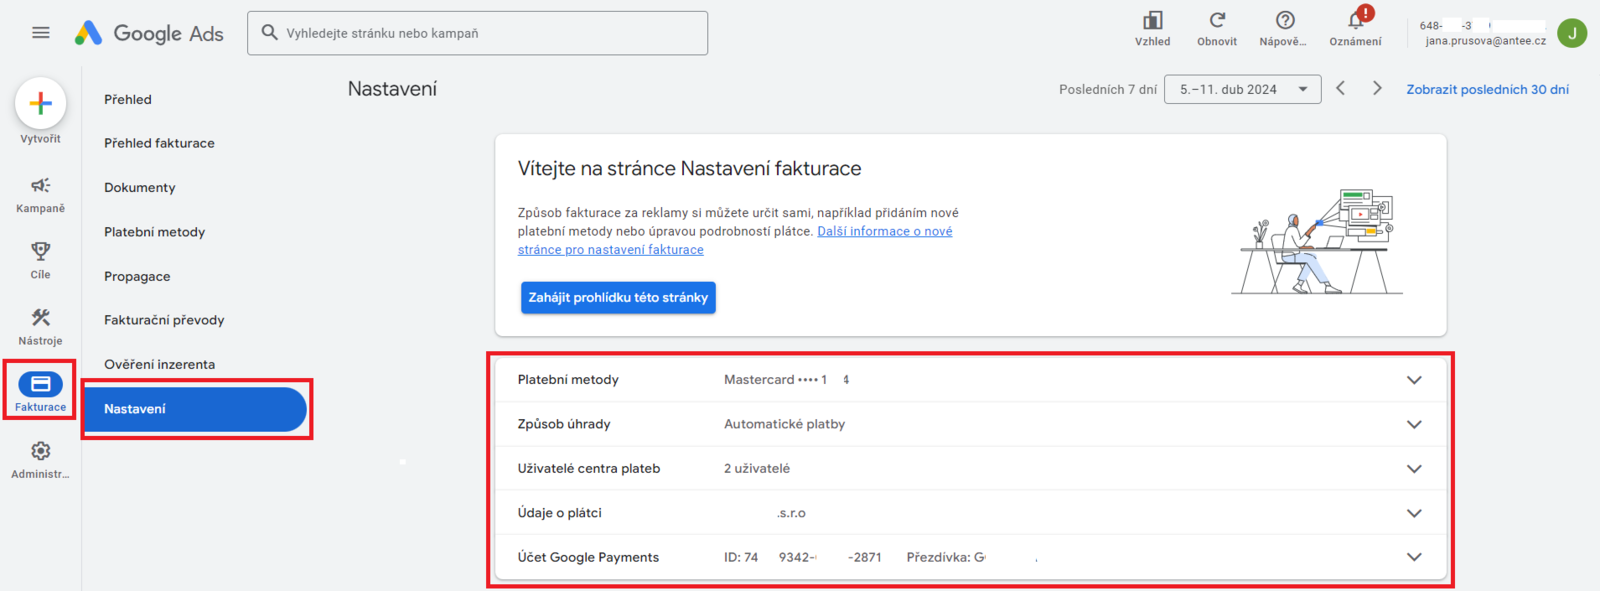Expand the Způsob úhrady row
Image resolution: width=1600 pixels, height=591 pixels.
click(1414, 424)
